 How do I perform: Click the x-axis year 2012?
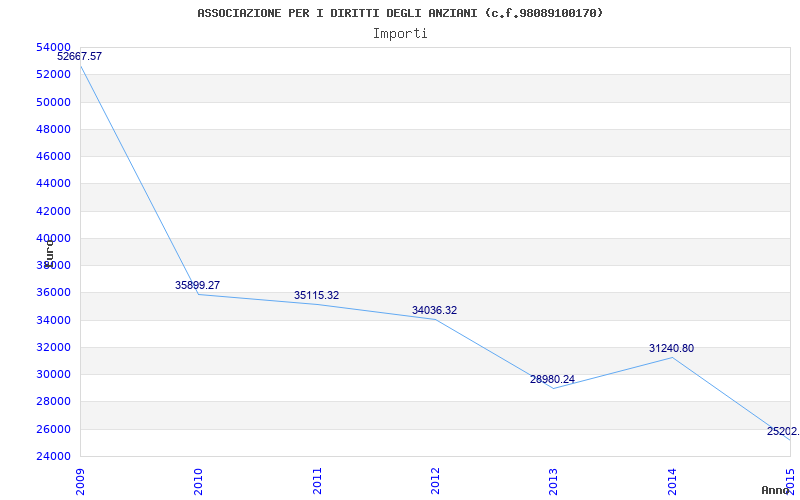tap(435, 481)
